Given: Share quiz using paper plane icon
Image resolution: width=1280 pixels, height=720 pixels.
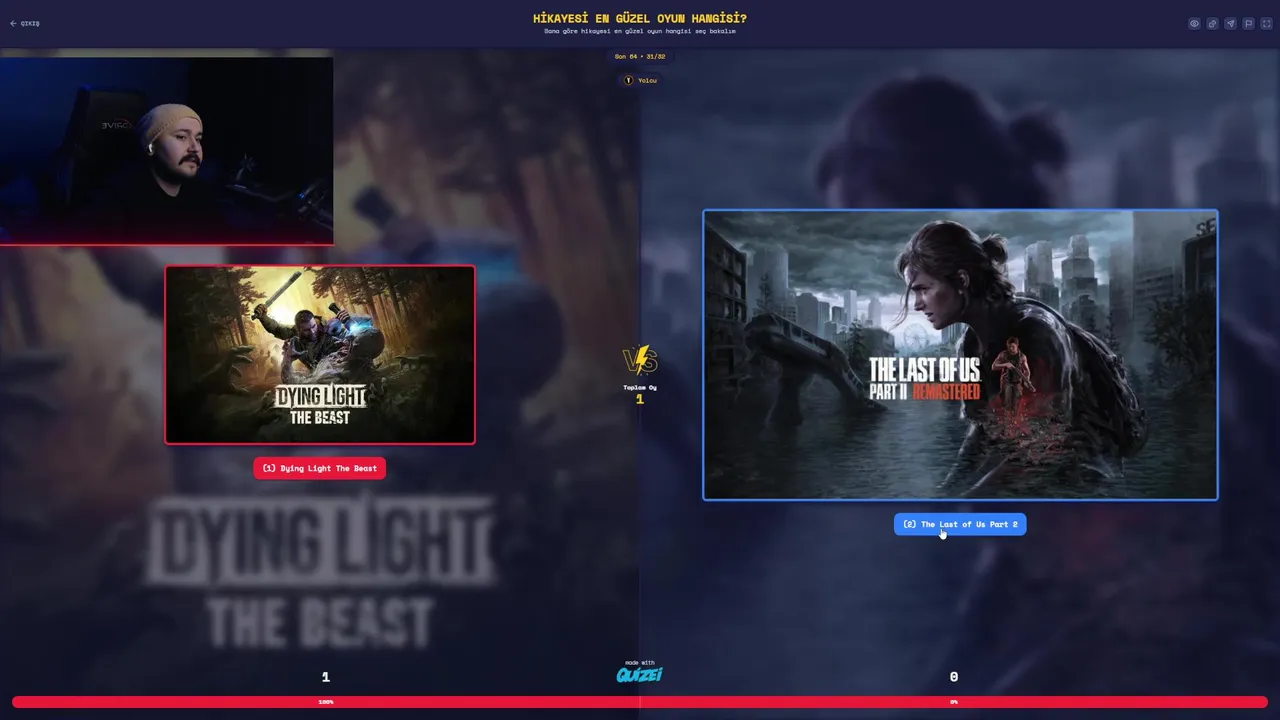Looking at the screenshot, I should pos(1230,23).
